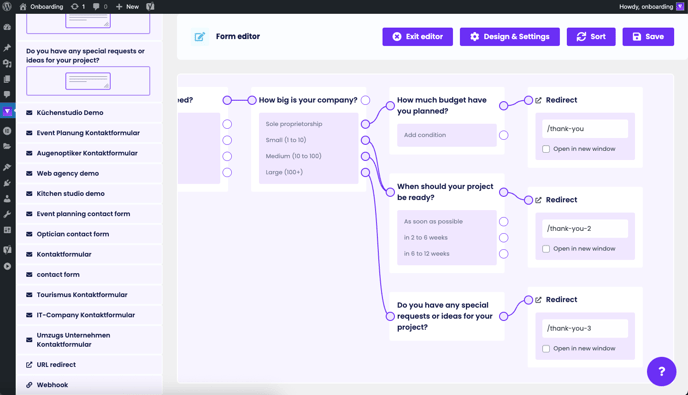Select Web agency demo template

pyautogui.click(x=89, y=173)
